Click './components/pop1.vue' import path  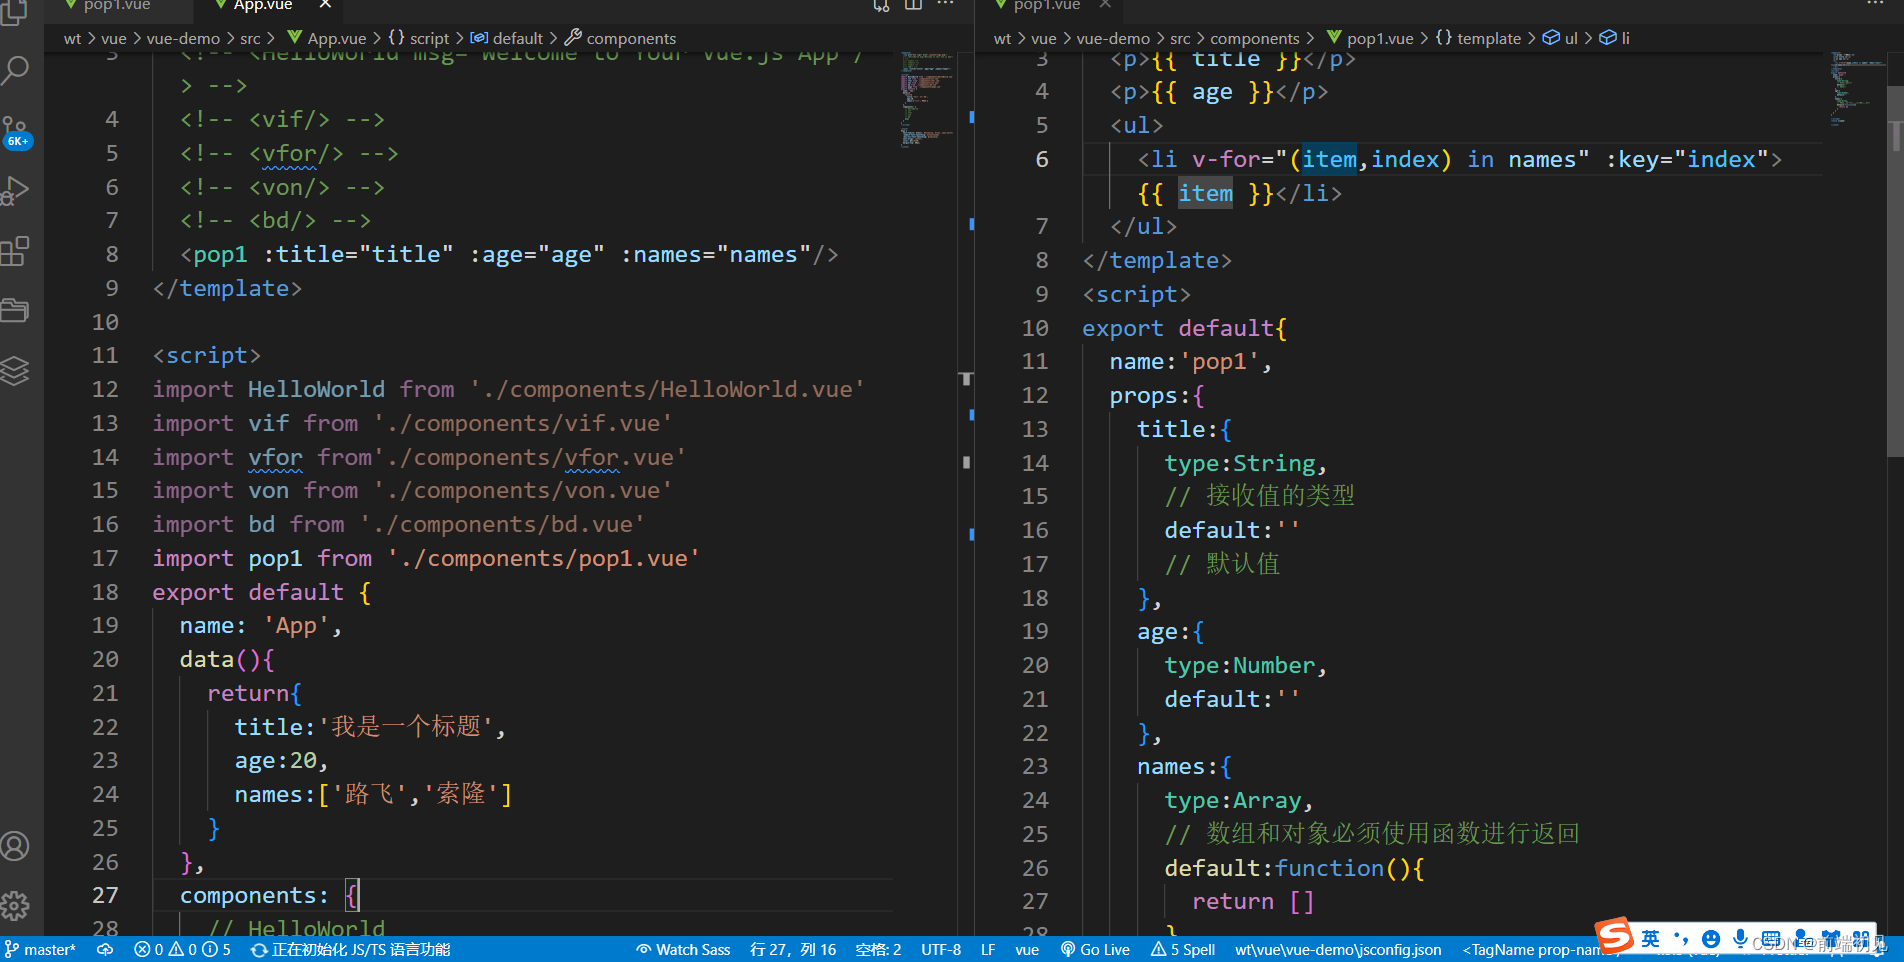tap(544, 558)
